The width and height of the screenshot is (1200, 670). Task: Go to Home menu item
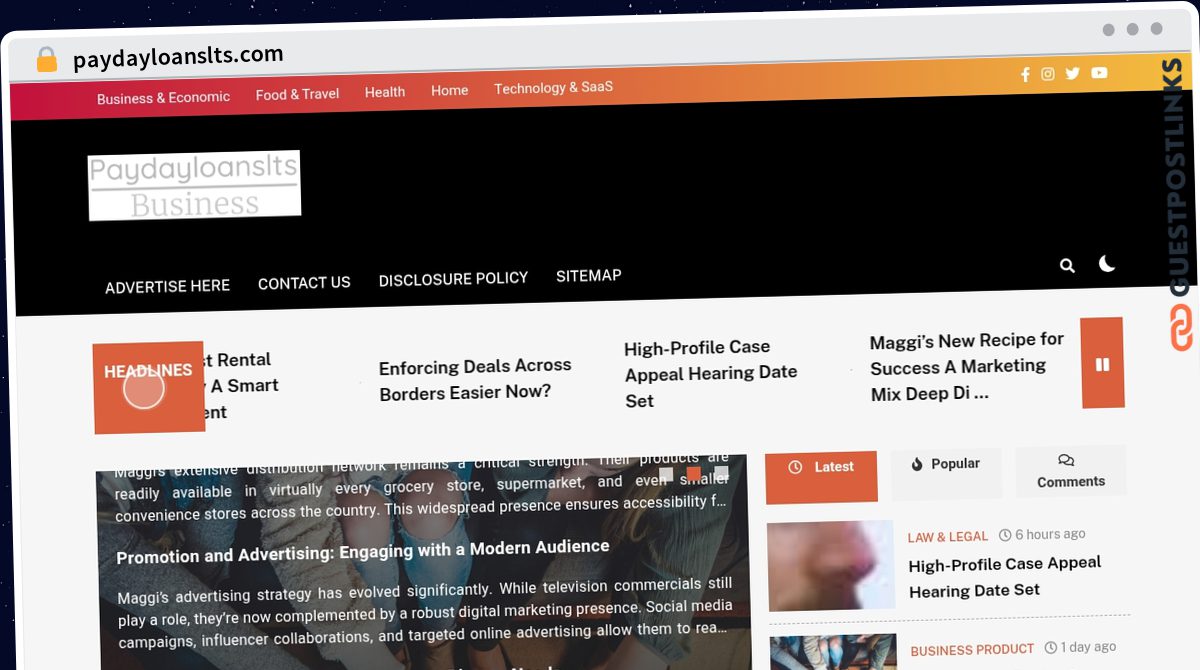pos(450,90)
